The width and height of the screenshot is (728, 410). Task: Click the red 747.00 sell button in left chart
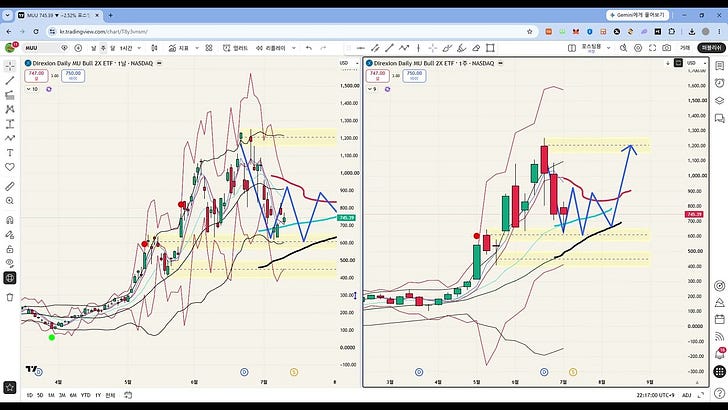36,75
